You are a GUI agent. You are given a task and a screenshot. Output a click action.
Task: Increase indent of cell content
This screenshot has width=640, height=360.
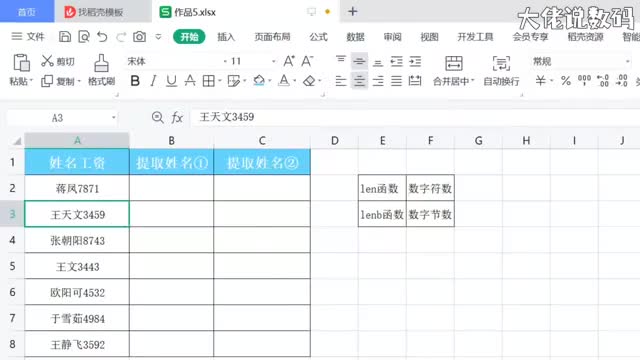[x=415, y=61]
